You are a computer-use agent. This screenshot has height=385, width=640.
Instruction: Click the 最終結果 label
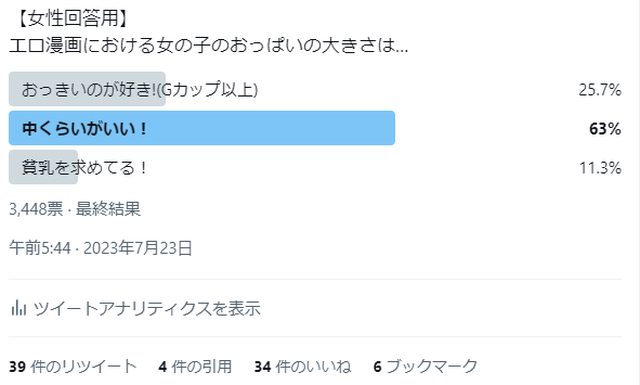(108, 209)
